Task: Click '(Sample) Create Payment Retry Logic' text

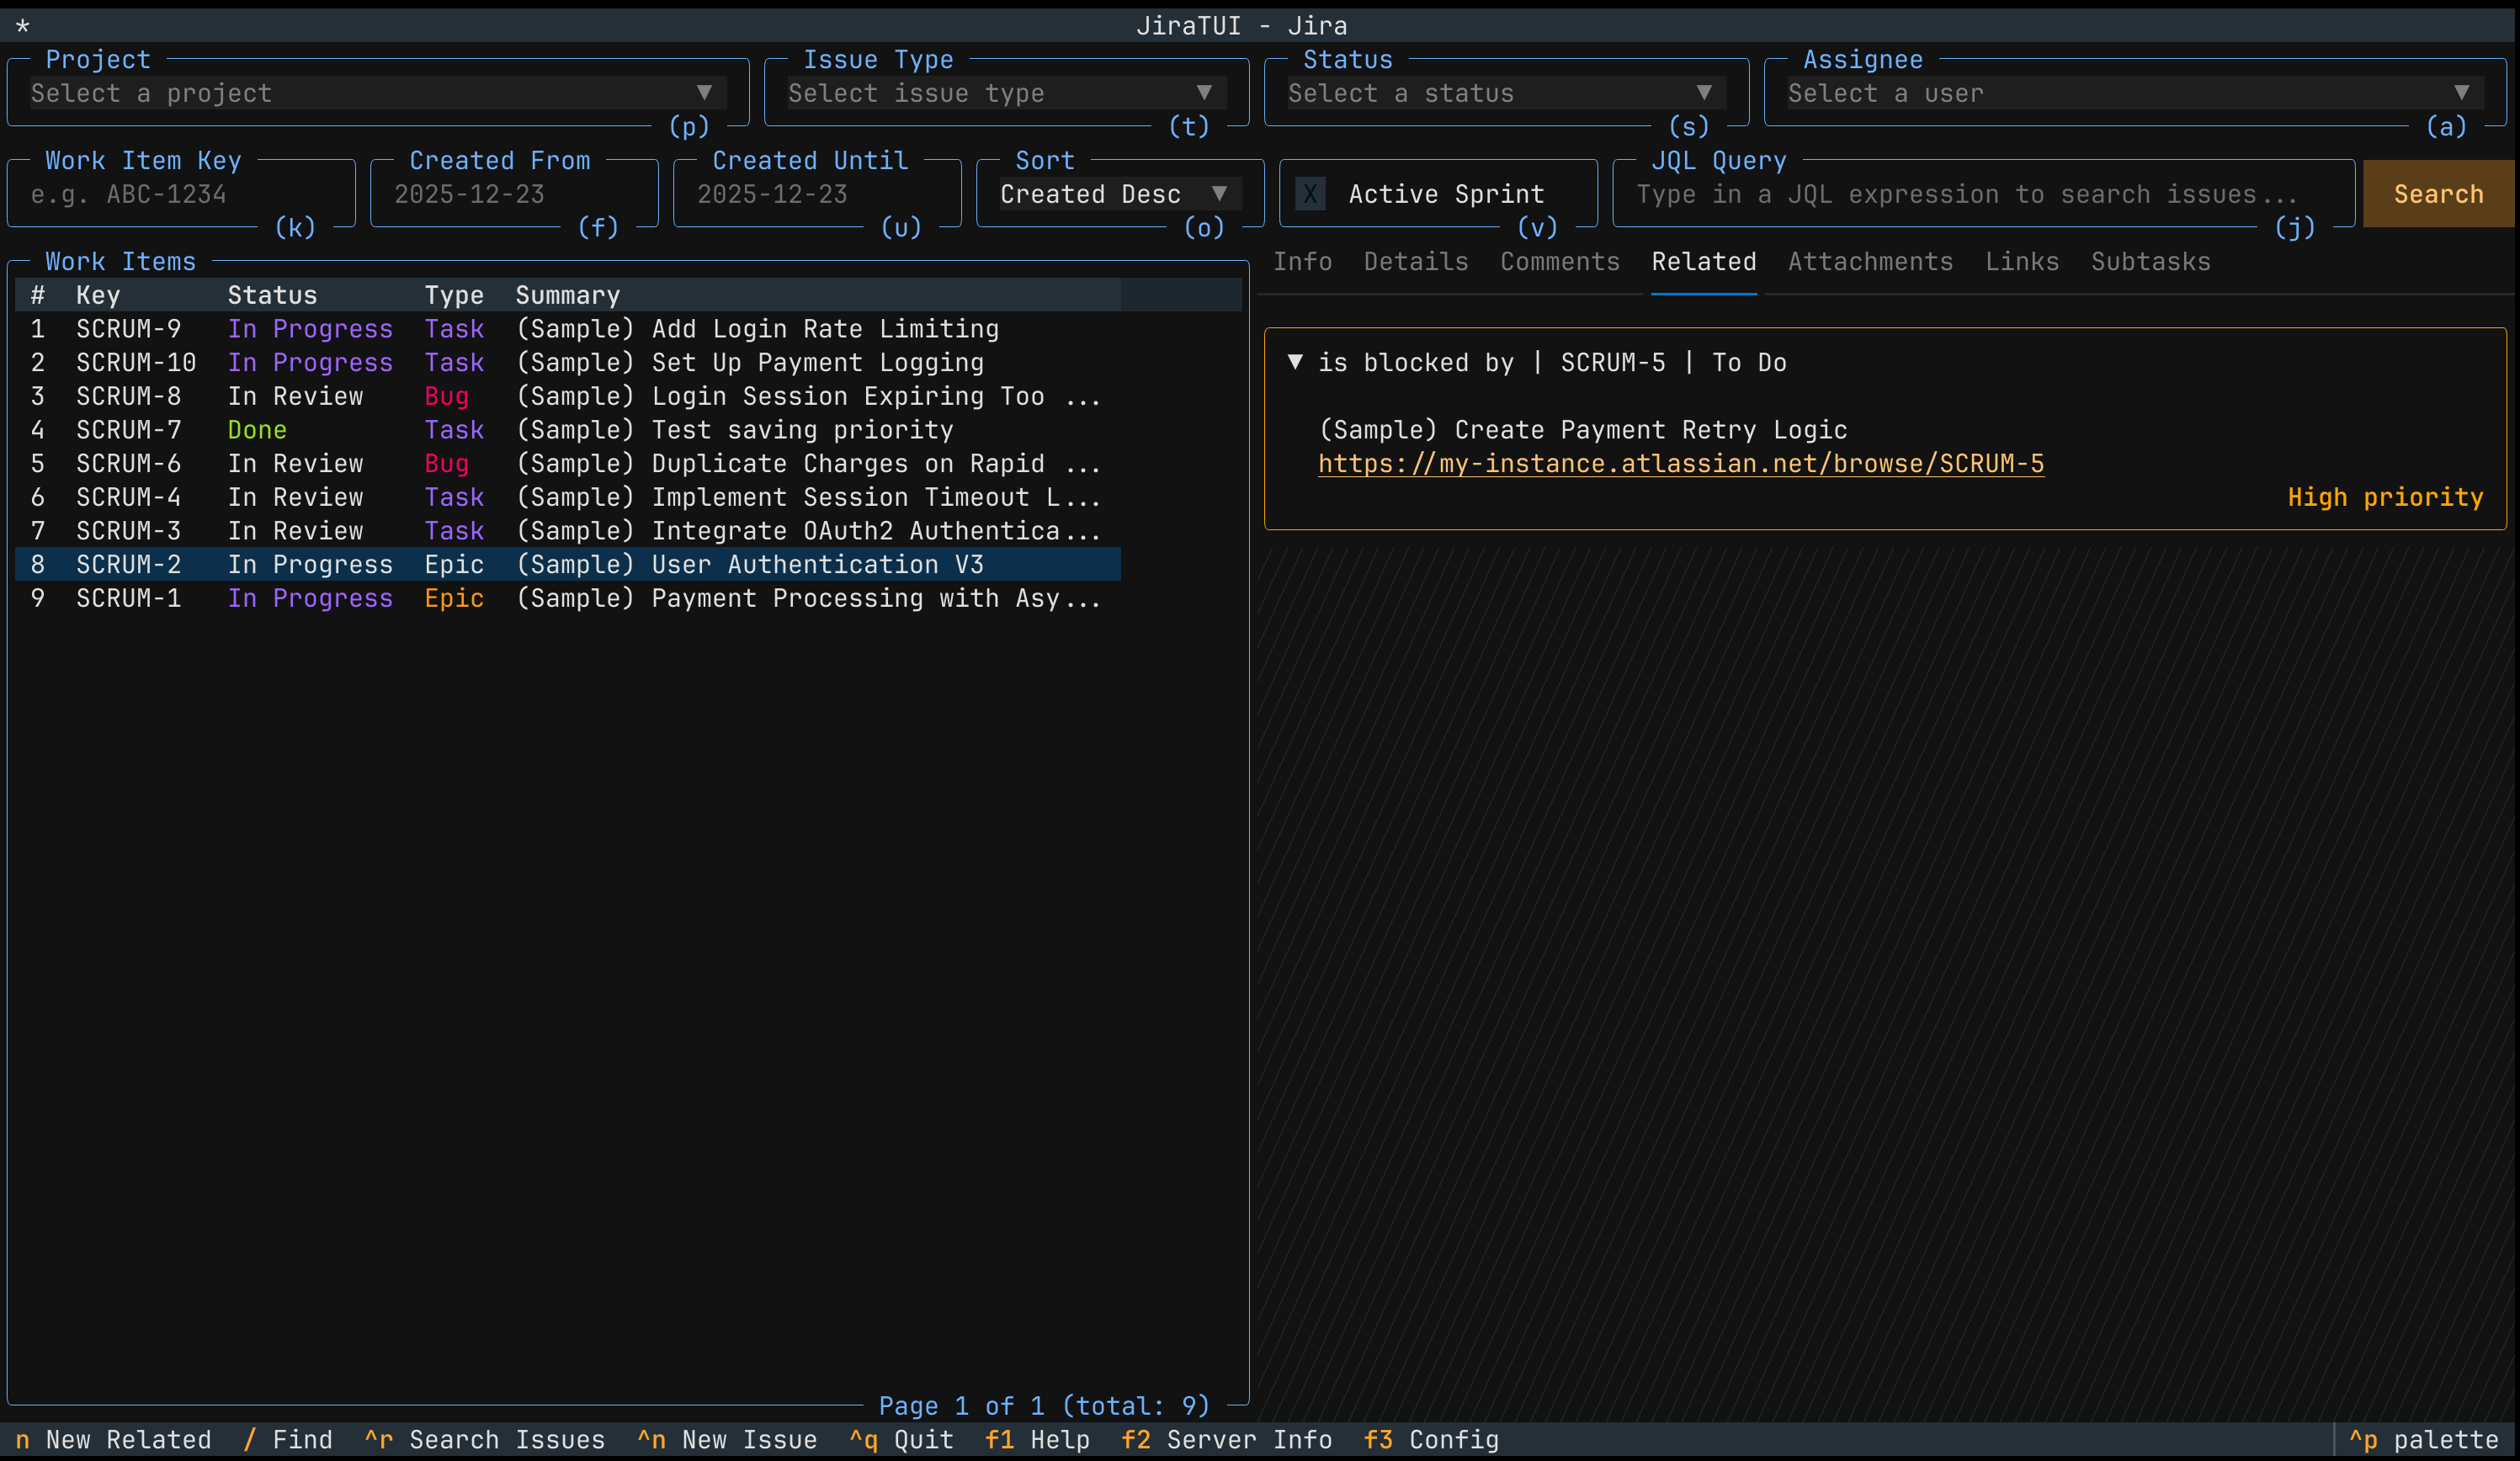Action: 1583,430
